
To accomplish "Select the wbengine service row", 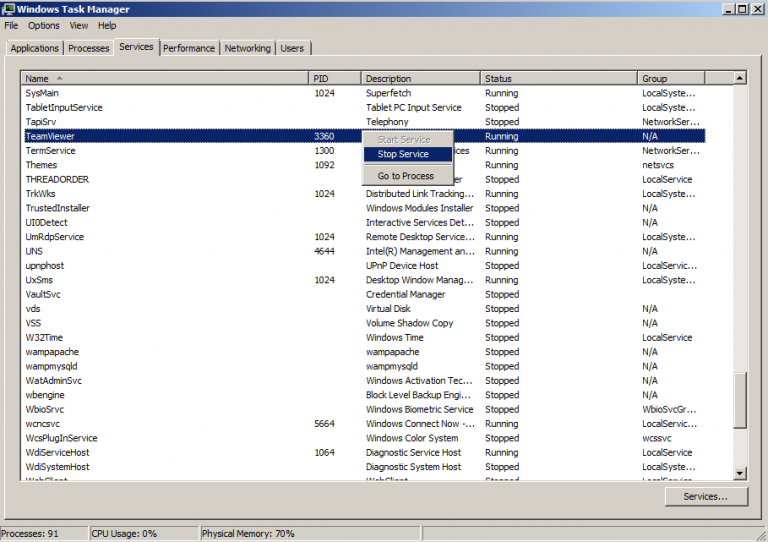I will coord(365,395).
